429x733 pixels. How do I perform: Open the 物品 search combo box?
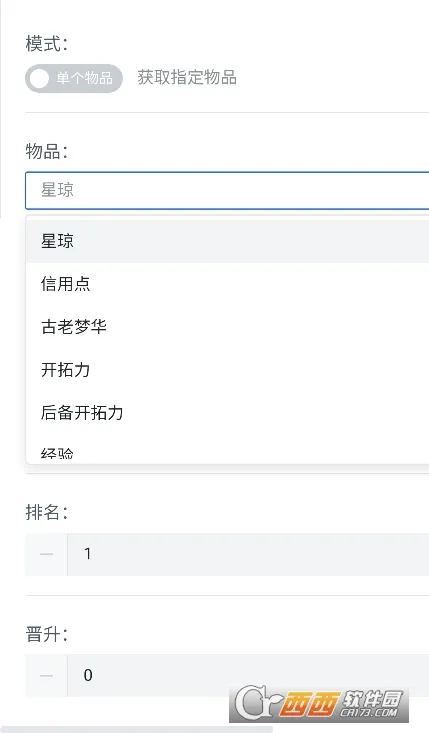(x=227, y=190)
